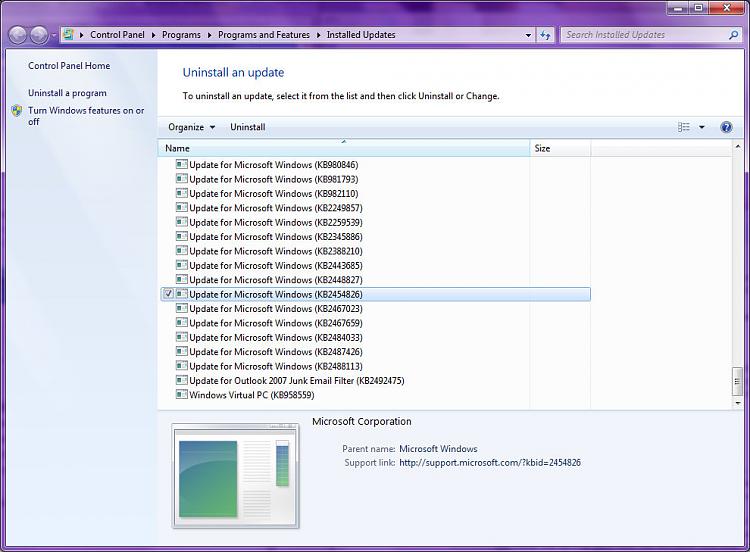Click the icon beside update KB2488113
The image size is (750, 552).
[x=181, y=366]
